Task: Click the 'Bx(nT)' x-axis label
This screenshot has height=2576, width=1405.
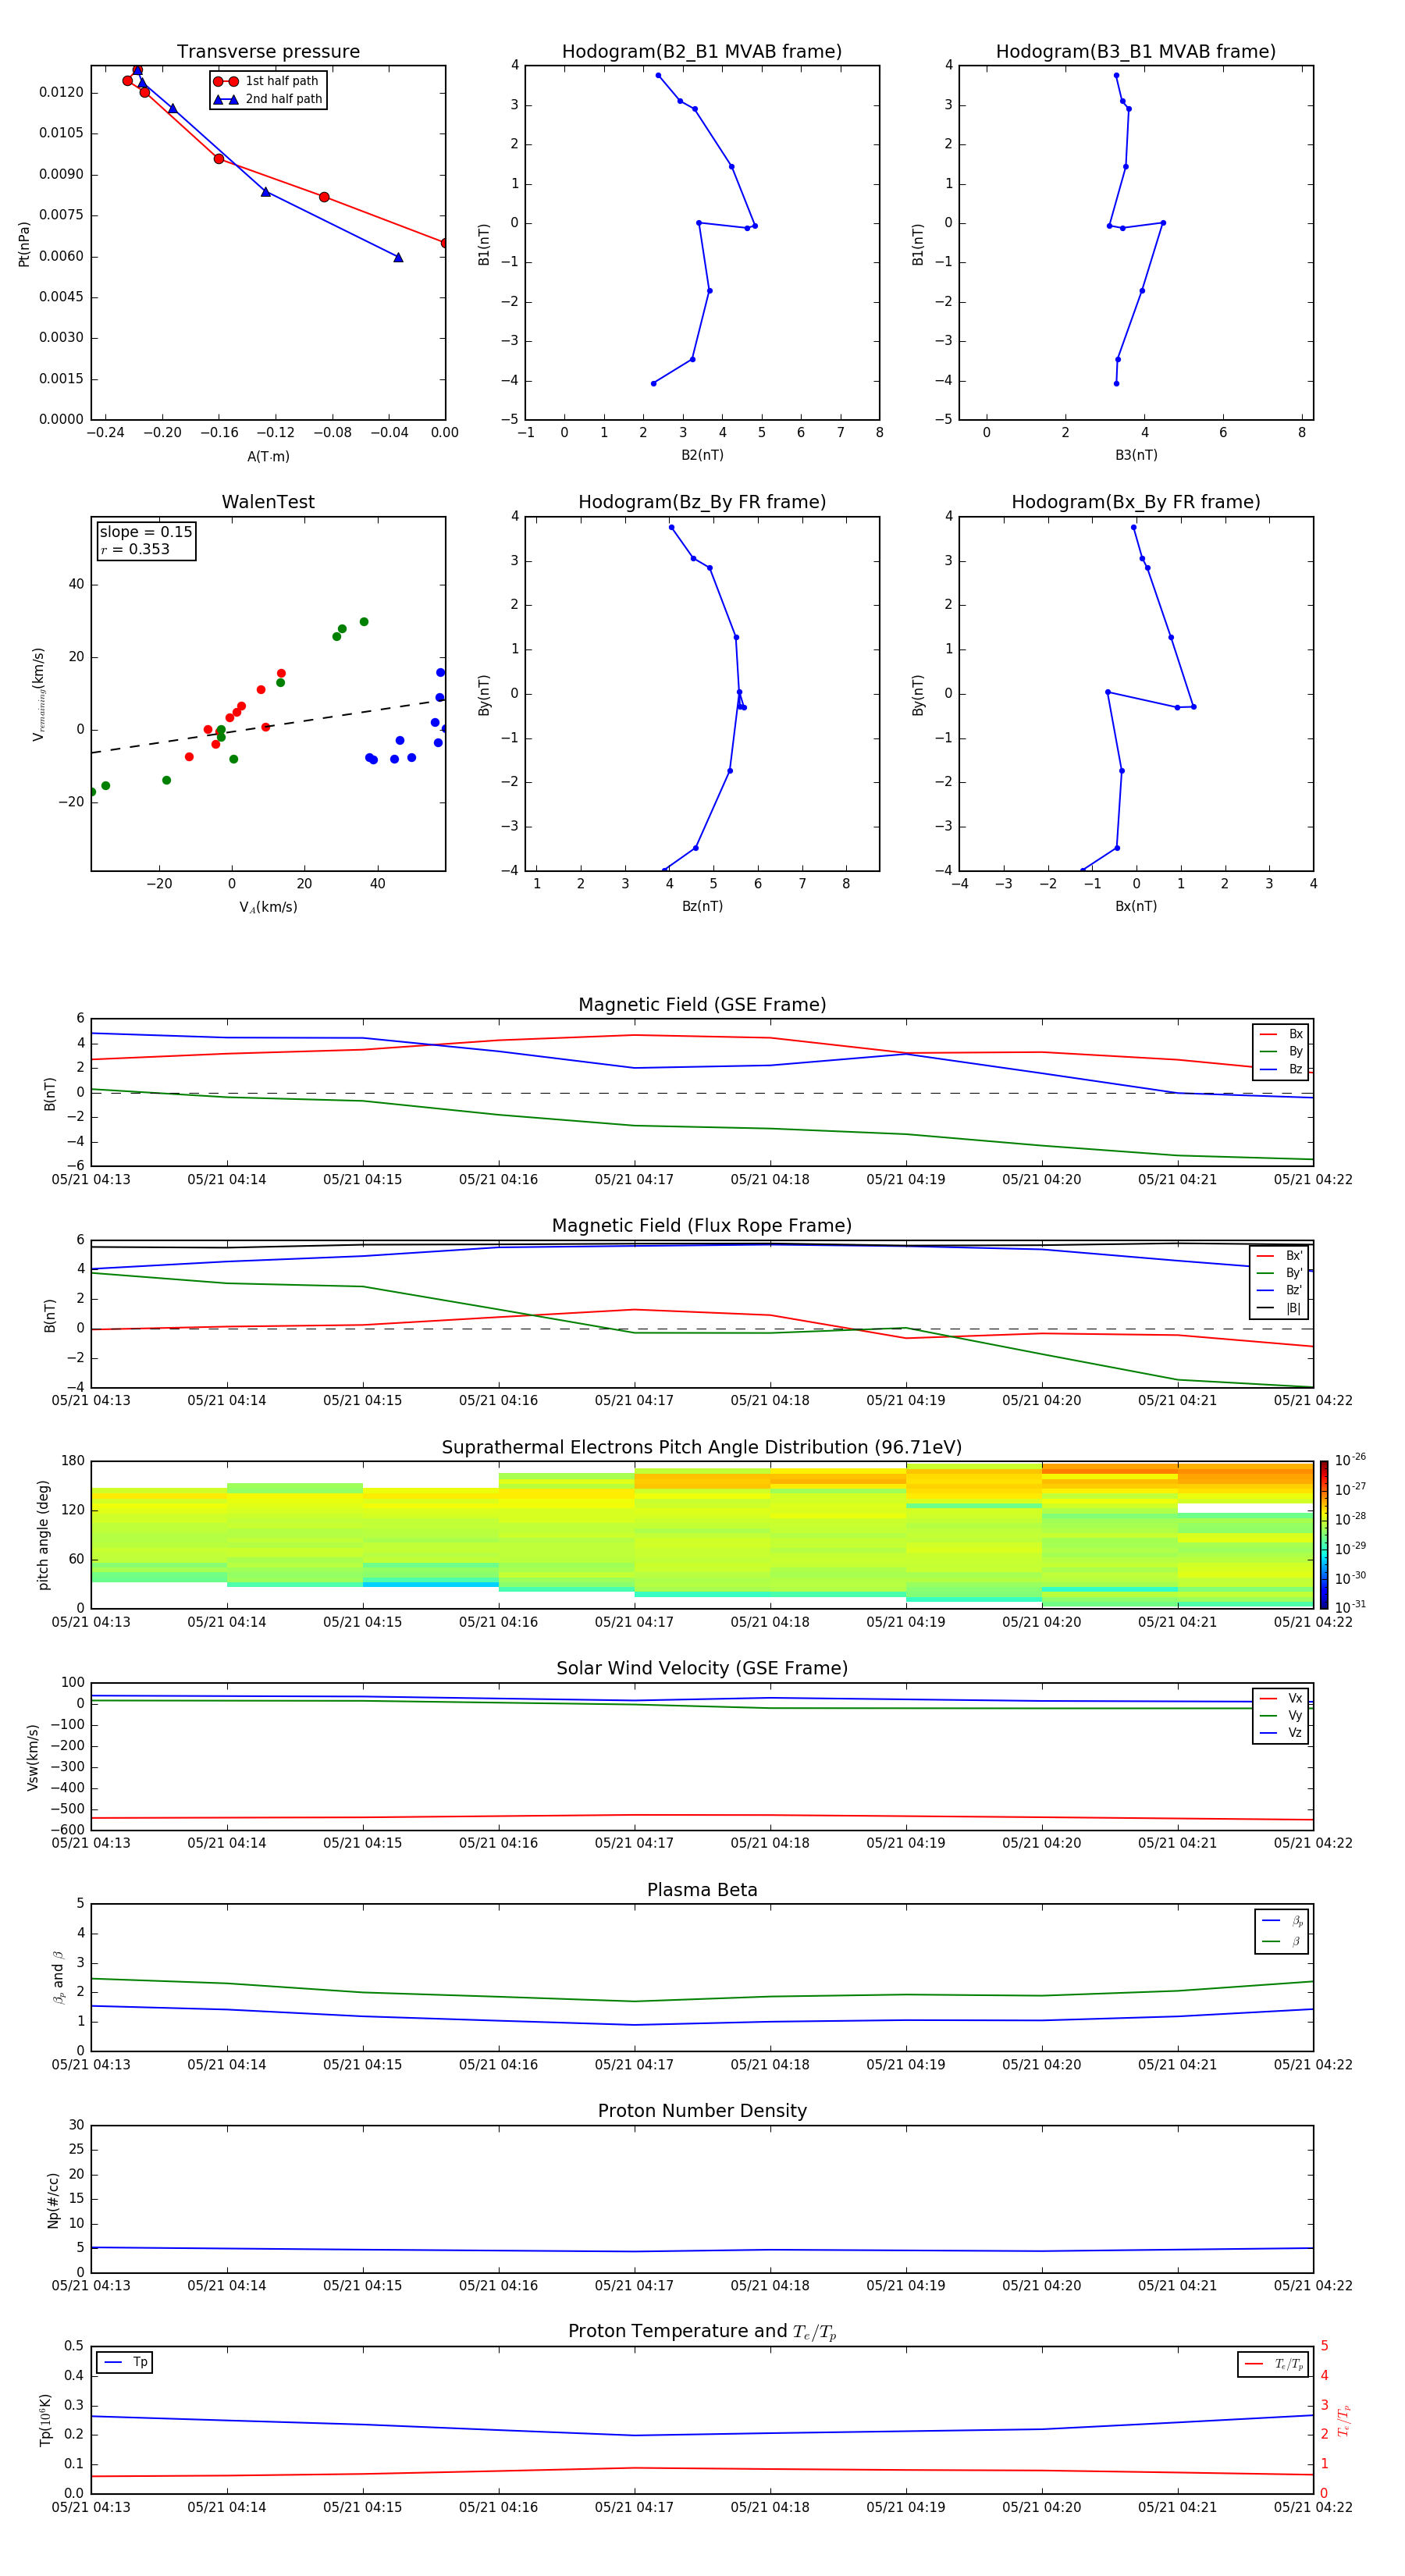Action: [1136, 906]
